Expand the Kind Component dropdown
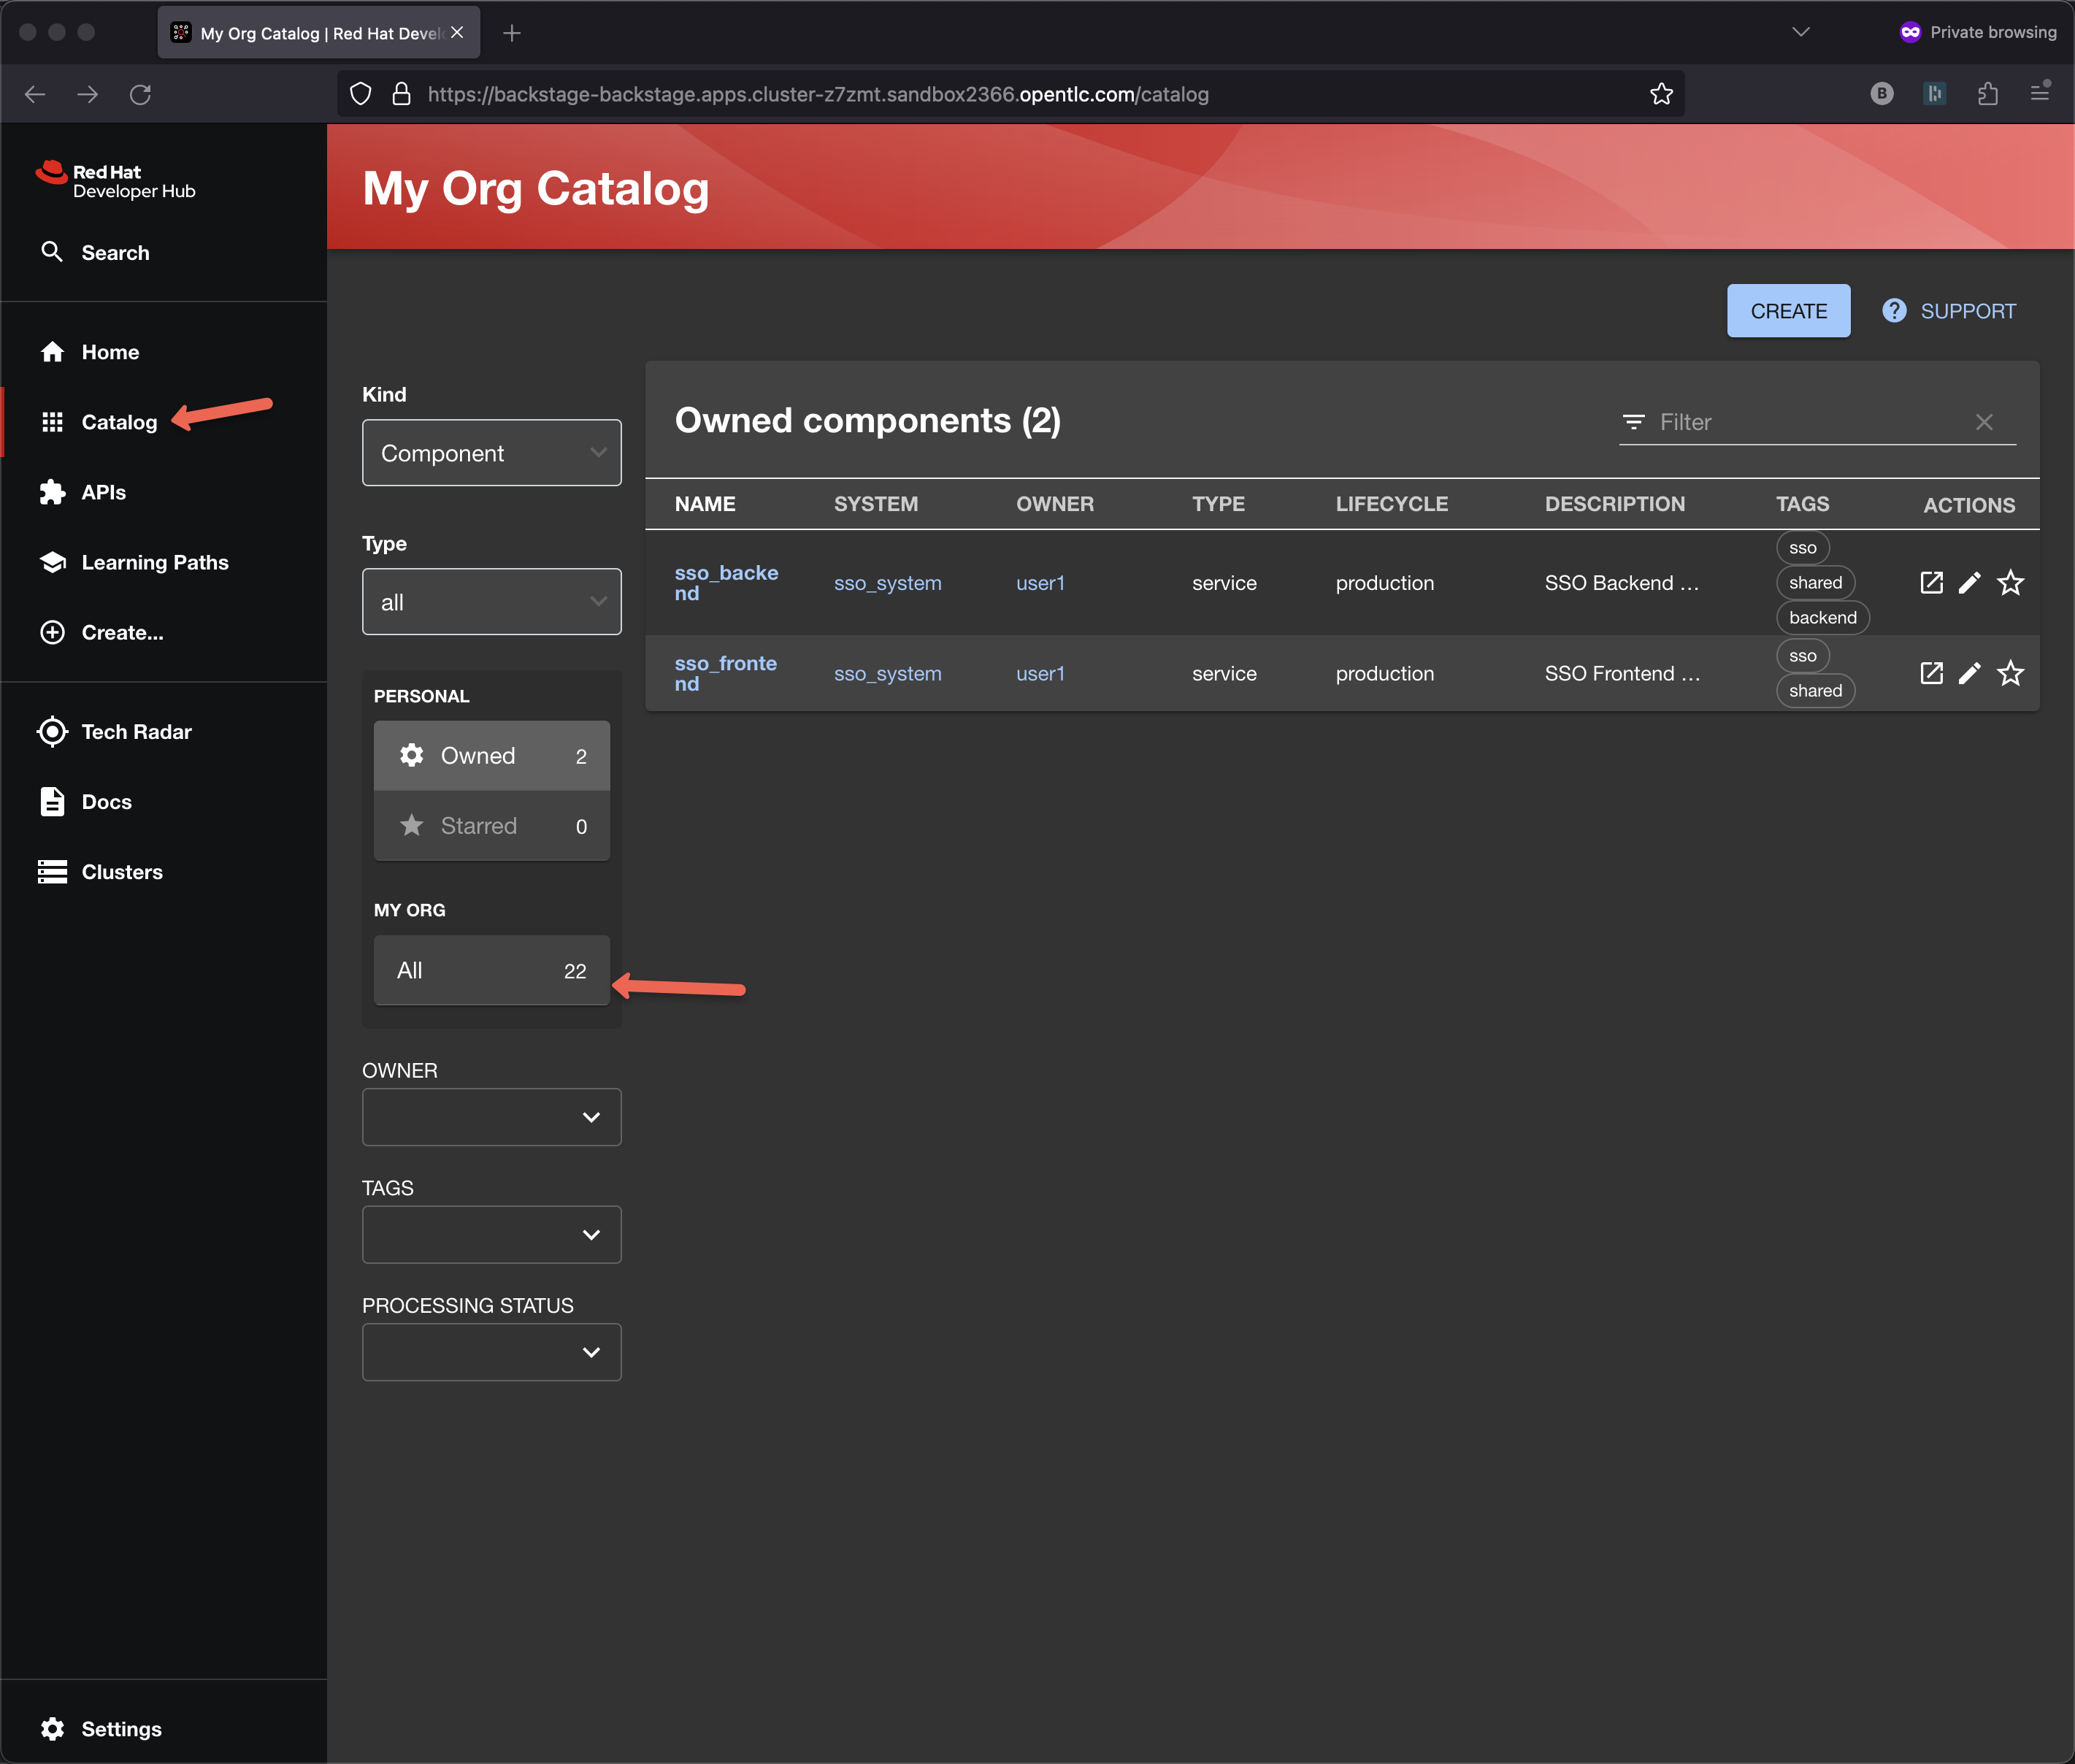The width and height of the screenshot is (2075, 1764). pos(491,453)
